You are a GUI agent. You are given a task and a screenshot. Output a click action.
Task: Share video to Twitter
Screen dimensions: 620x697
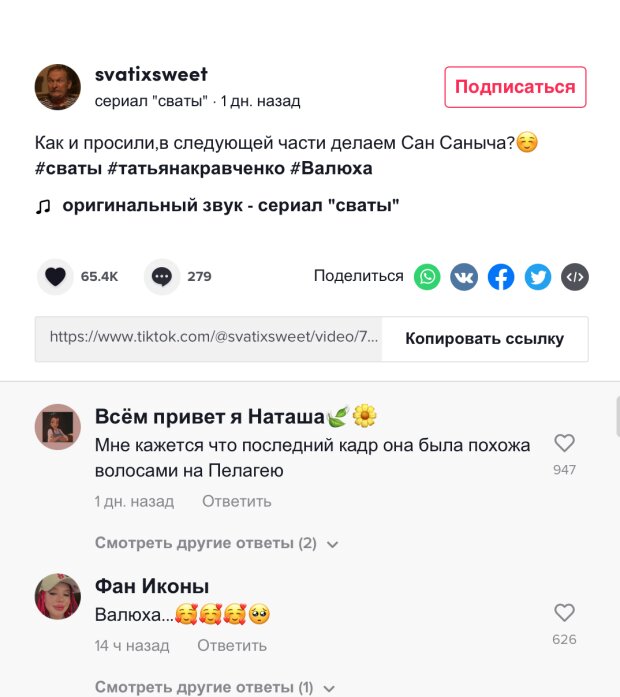tap(538, 277)
